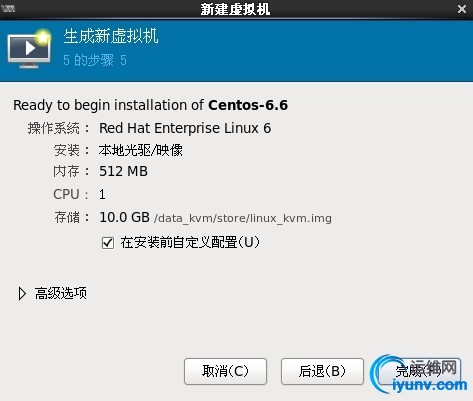The width and height of the screenshot is (473, 401).
Task: Go back with the 后退(B) button
Action: coord(322,371)
